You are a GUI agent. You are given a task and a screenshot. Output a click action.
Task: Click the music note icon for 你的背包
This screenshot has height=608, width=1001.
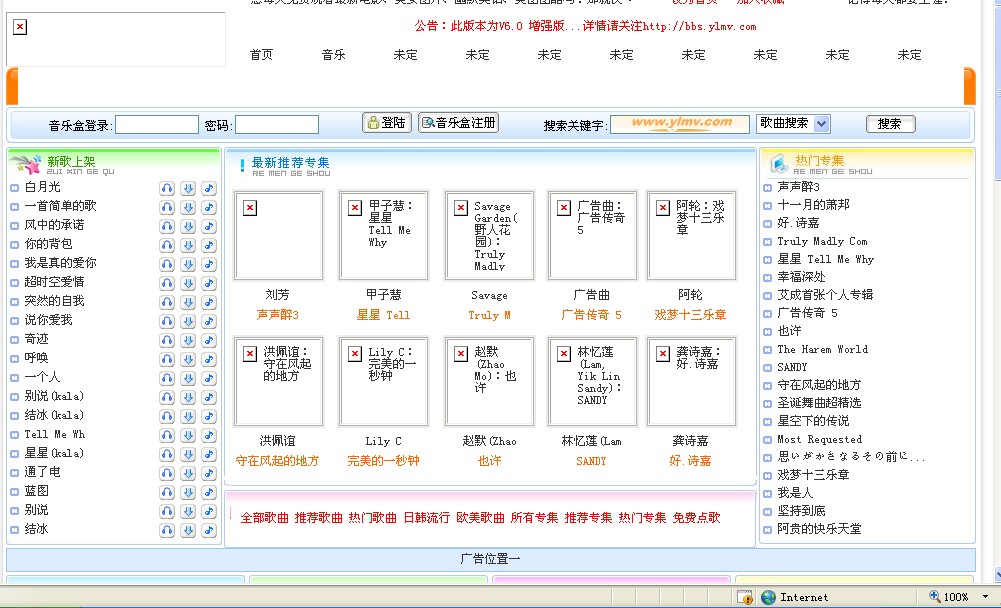point(209,245)
